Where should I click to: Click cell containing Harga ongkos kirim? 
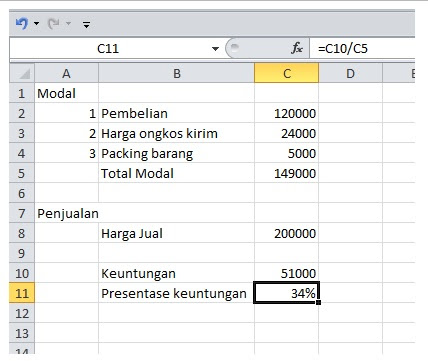click(176, 133)
